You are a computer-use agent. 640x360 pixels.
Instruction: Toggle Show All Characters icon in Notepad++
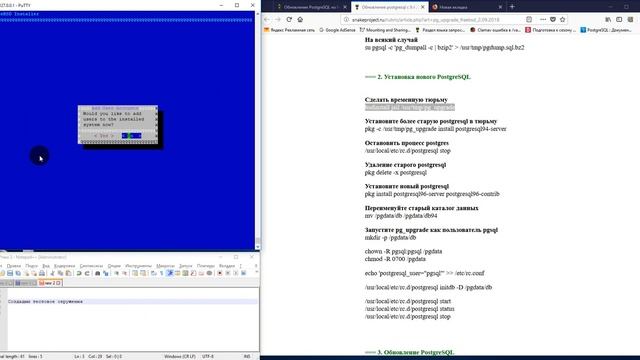pyautogui.click(x=161, y=273)
